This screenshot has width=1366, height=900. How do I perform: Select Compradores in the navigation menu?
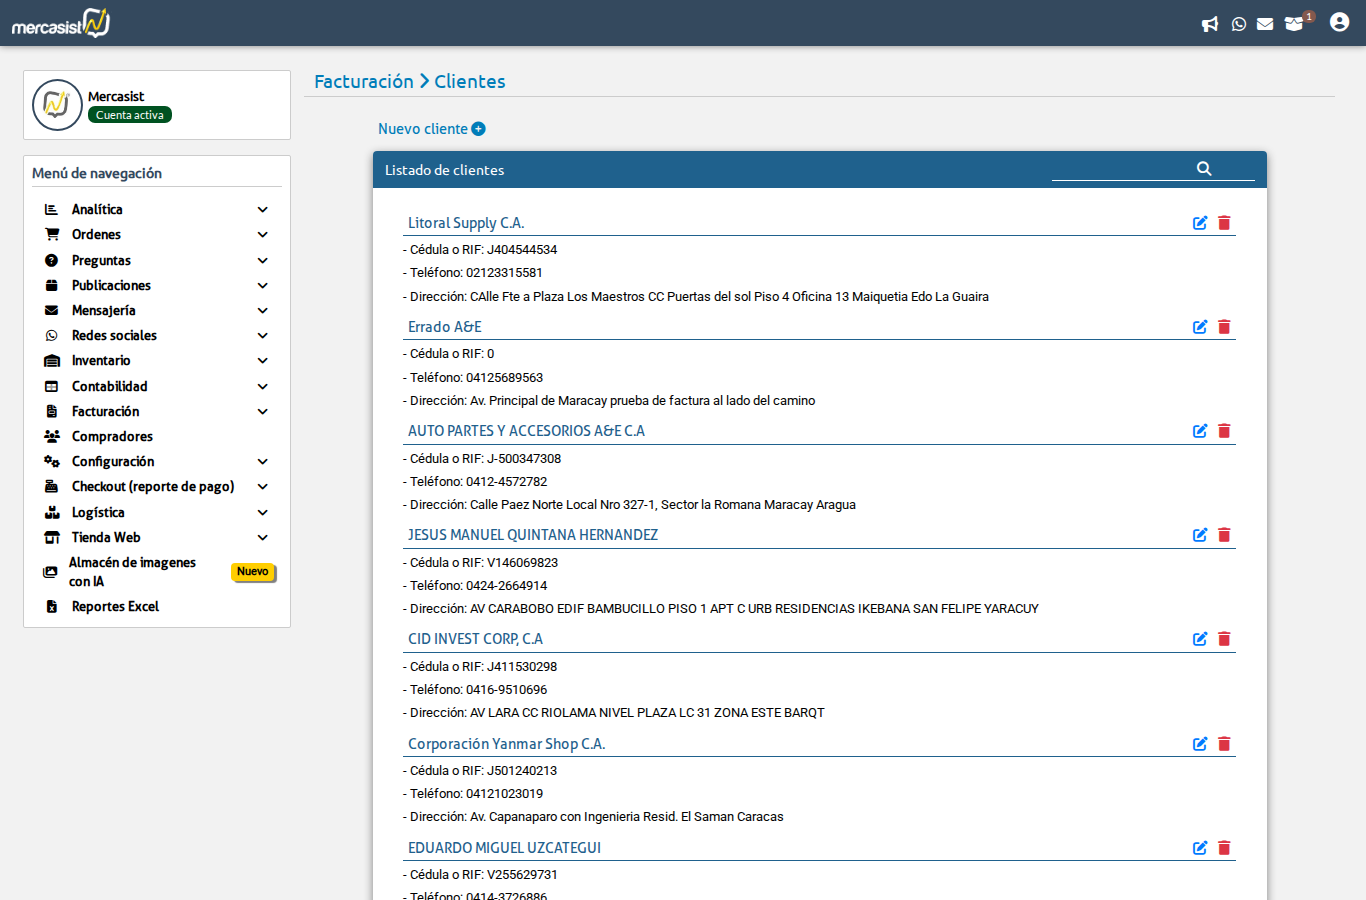(x=113, y=436)
